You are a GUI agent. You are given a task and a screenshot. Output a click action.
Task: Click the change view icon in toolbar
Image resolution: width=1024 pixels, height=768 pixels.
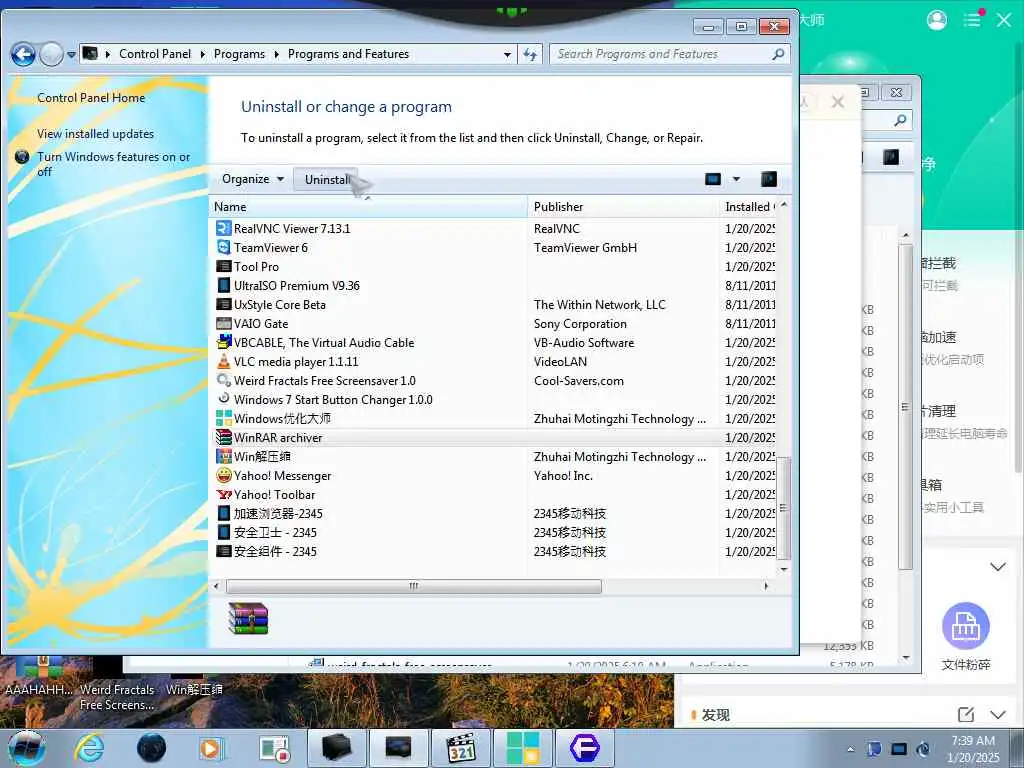pyautogui.click(x=713, y=179)
